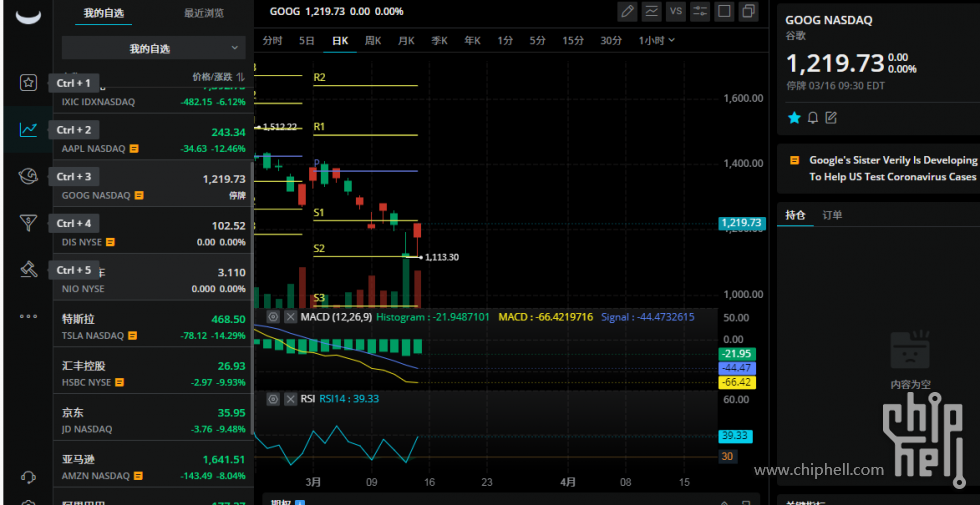This screenshot has width=980, height=505.
Task: Open the chart indicators line icon
Action: click(x=652, y=11)
